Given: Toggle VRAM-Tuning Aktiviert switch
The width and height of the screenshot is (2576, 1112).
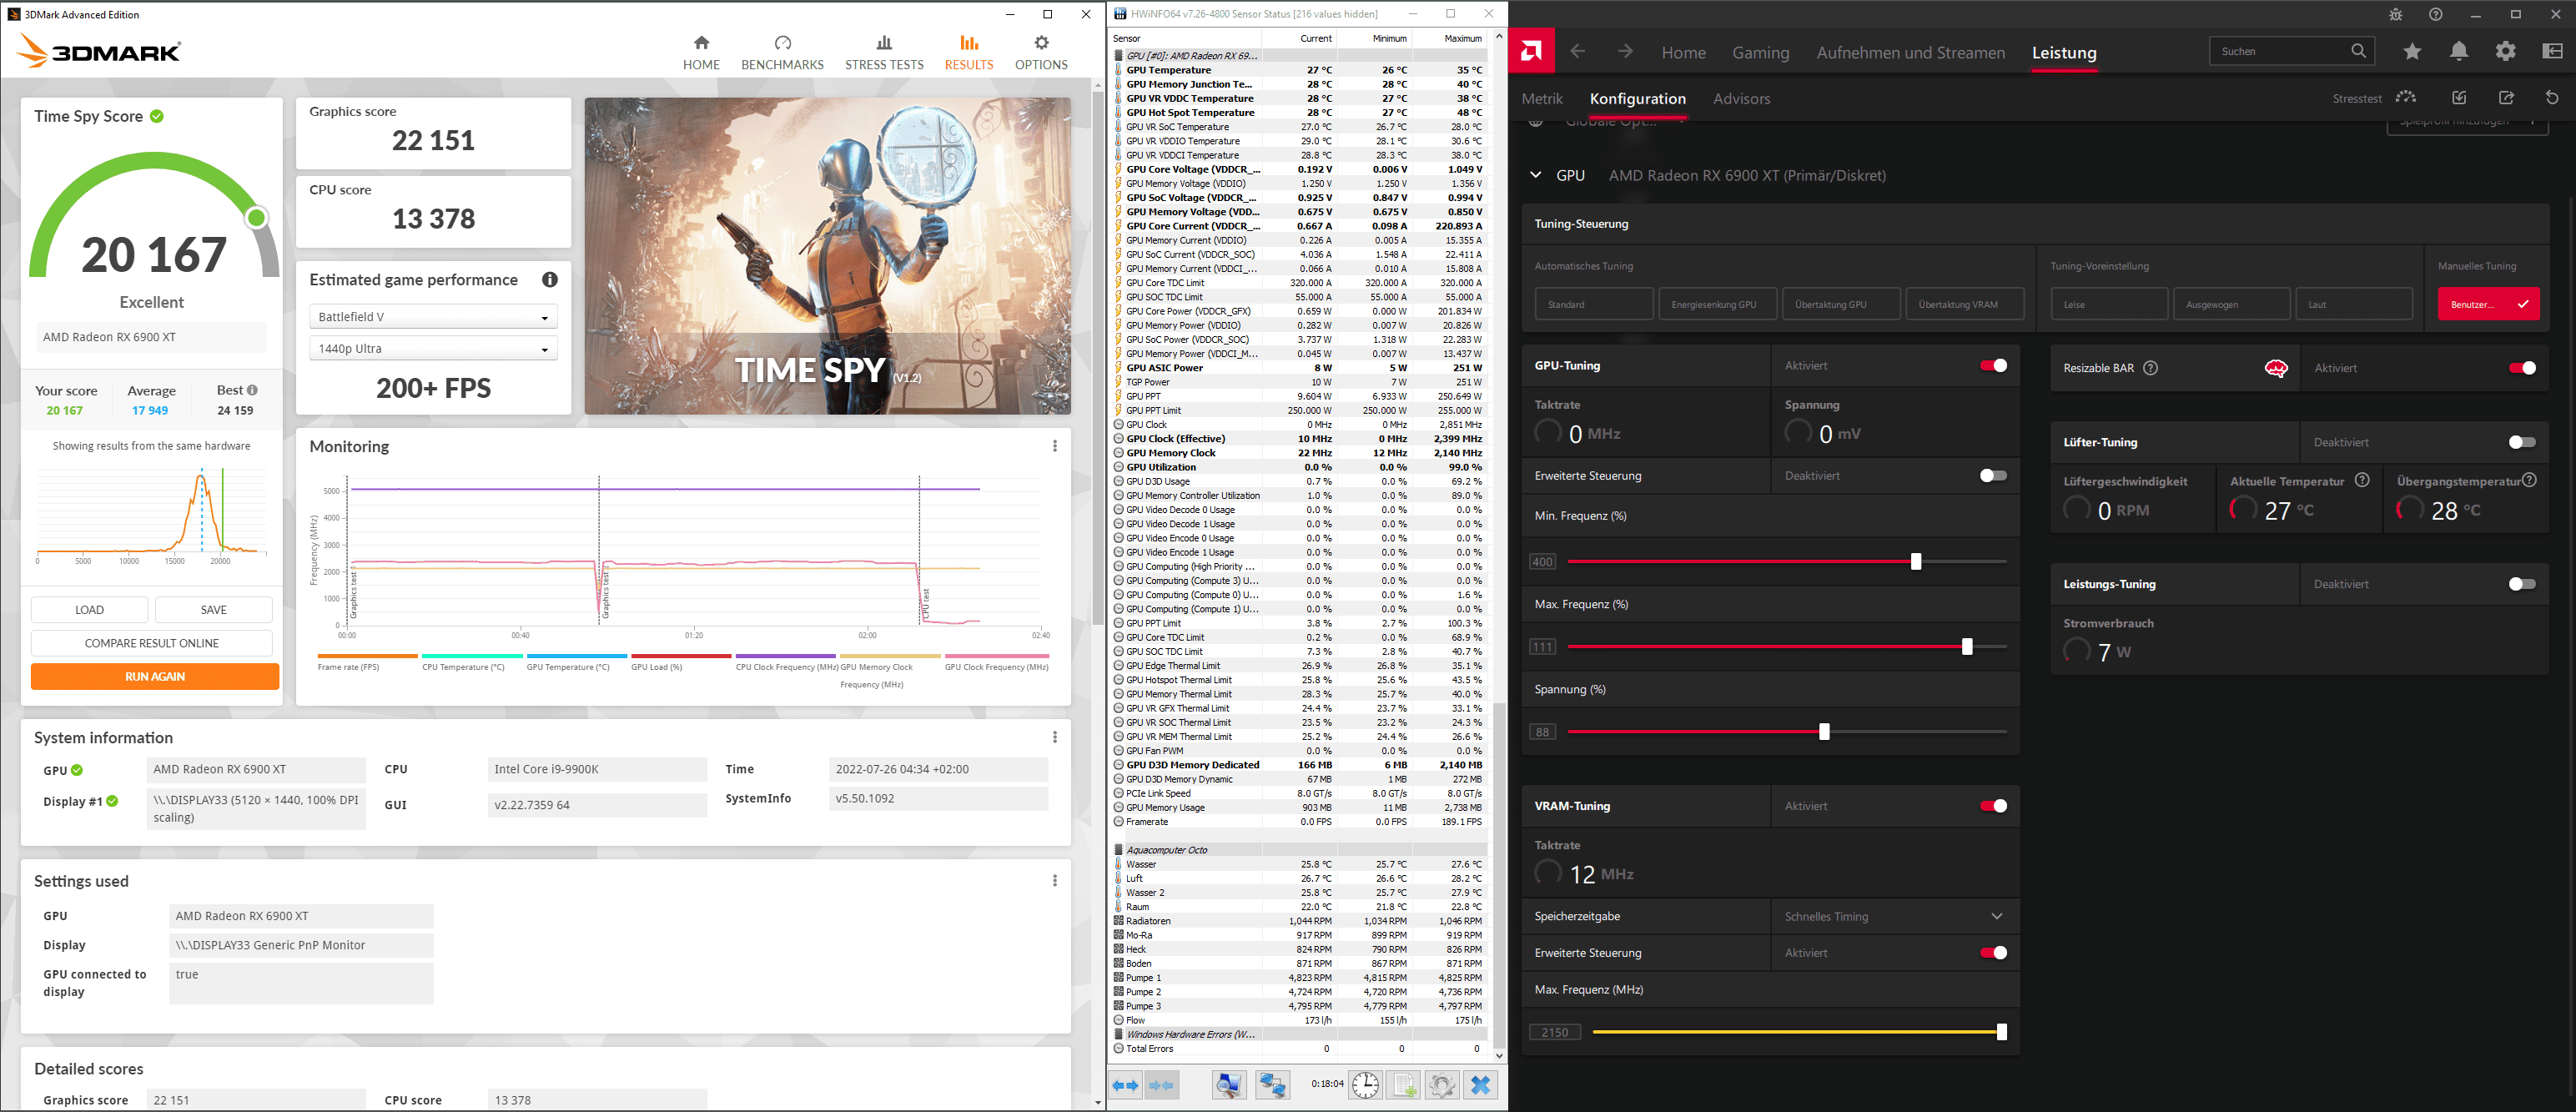Looking at the screenshot, I should pos(1993,806).
